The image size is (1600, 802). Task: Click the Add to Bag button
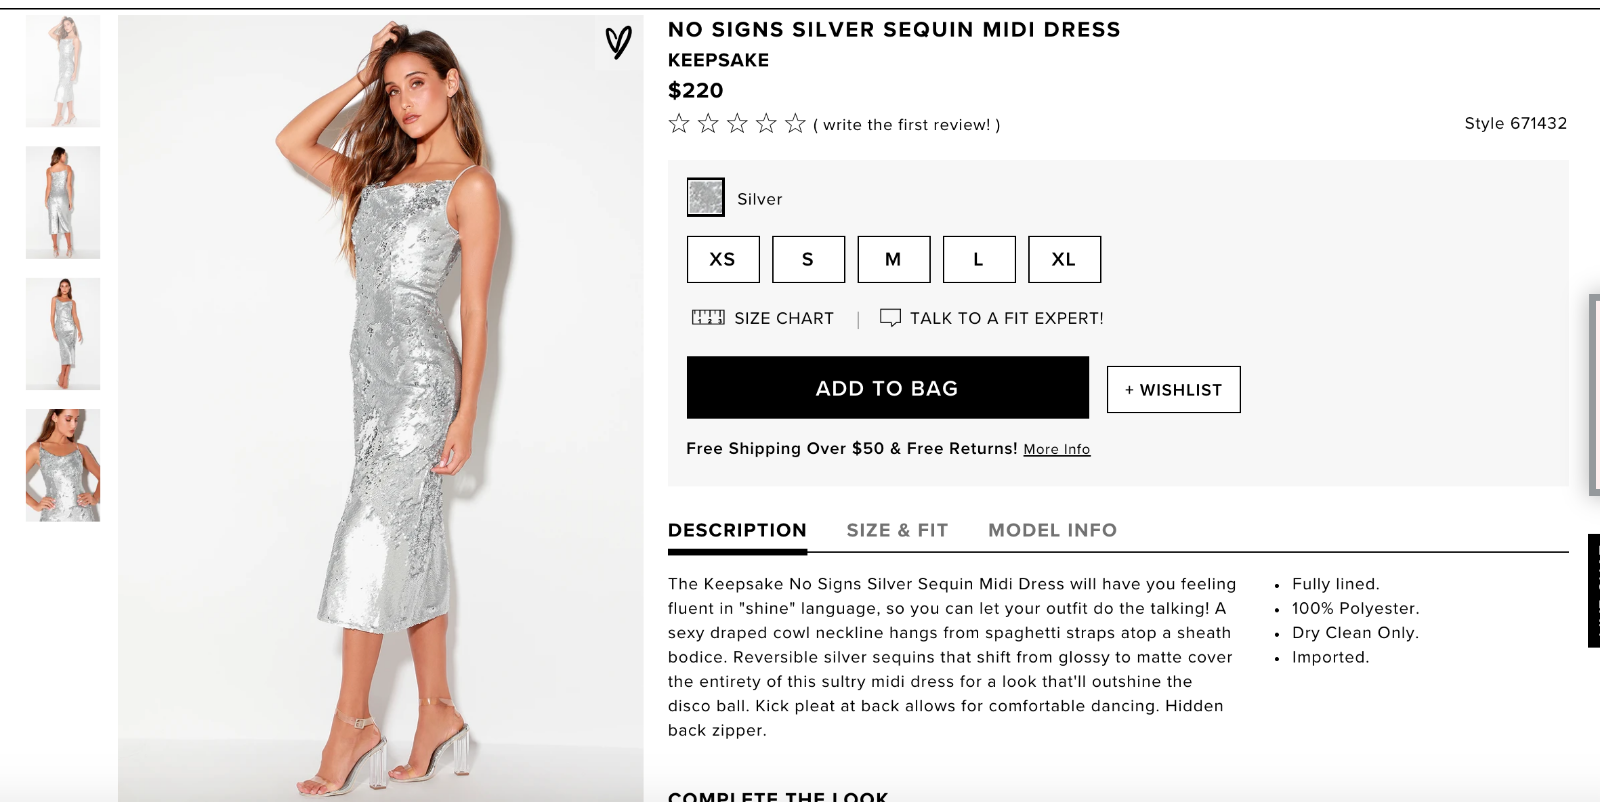[887, 388]
